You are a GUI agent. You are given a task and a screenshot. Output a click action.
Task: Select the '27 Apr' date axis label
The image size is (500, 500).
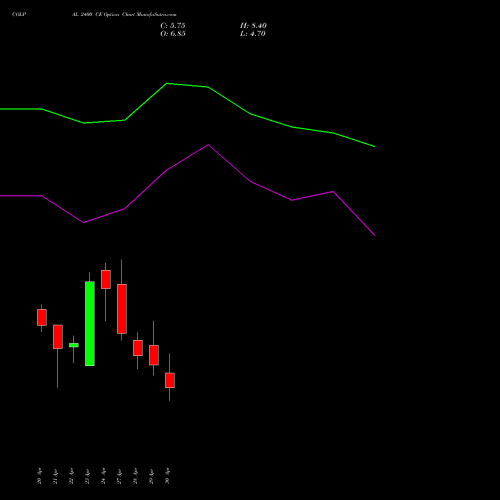click(119, 476)
